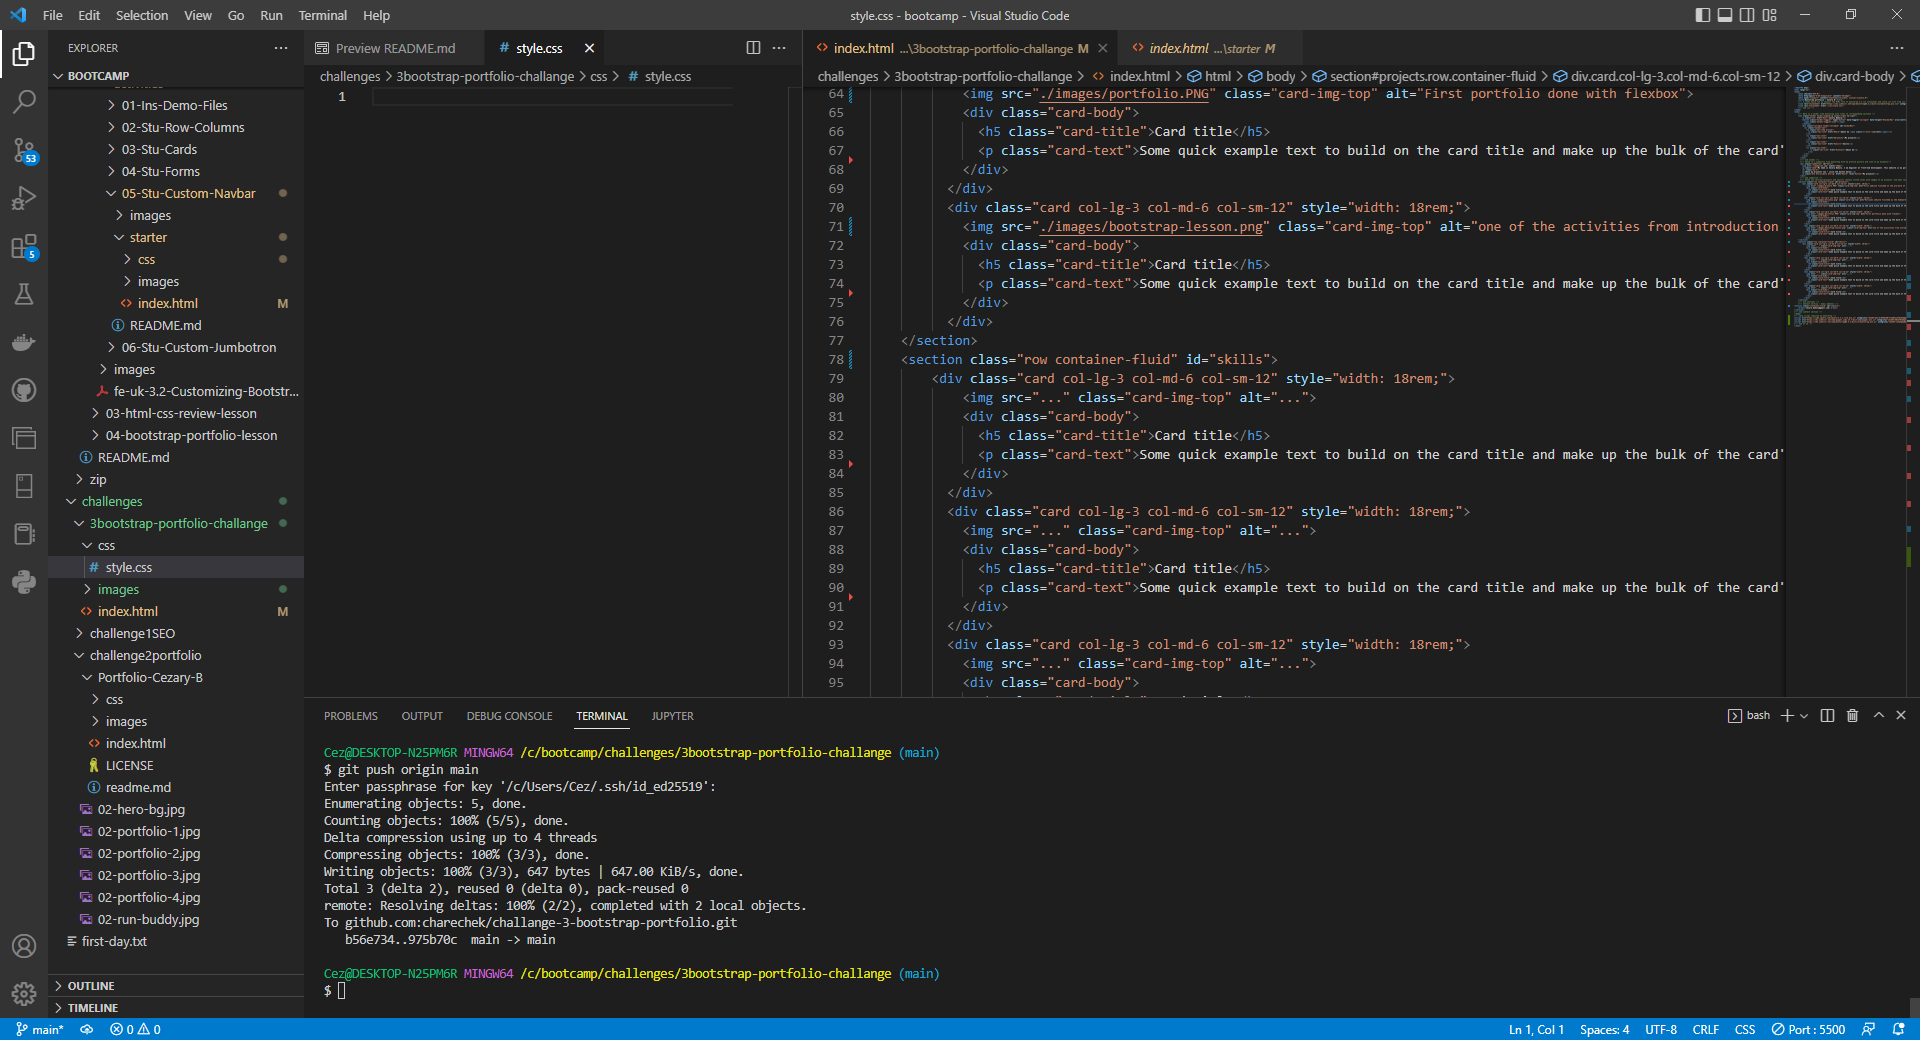Change CRLF end of line sequence
The height and width of the screenshot is (1040, 1920).
pos(1706,1029)
